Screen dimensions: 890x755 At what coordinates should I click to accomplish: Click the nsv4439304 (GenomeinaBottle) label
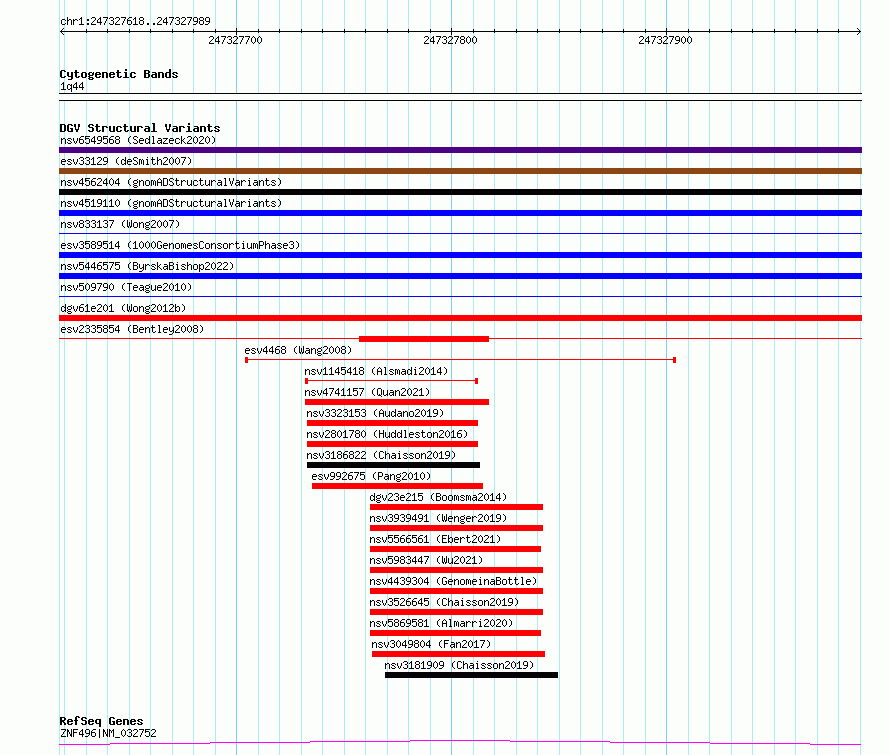(453, 581)
